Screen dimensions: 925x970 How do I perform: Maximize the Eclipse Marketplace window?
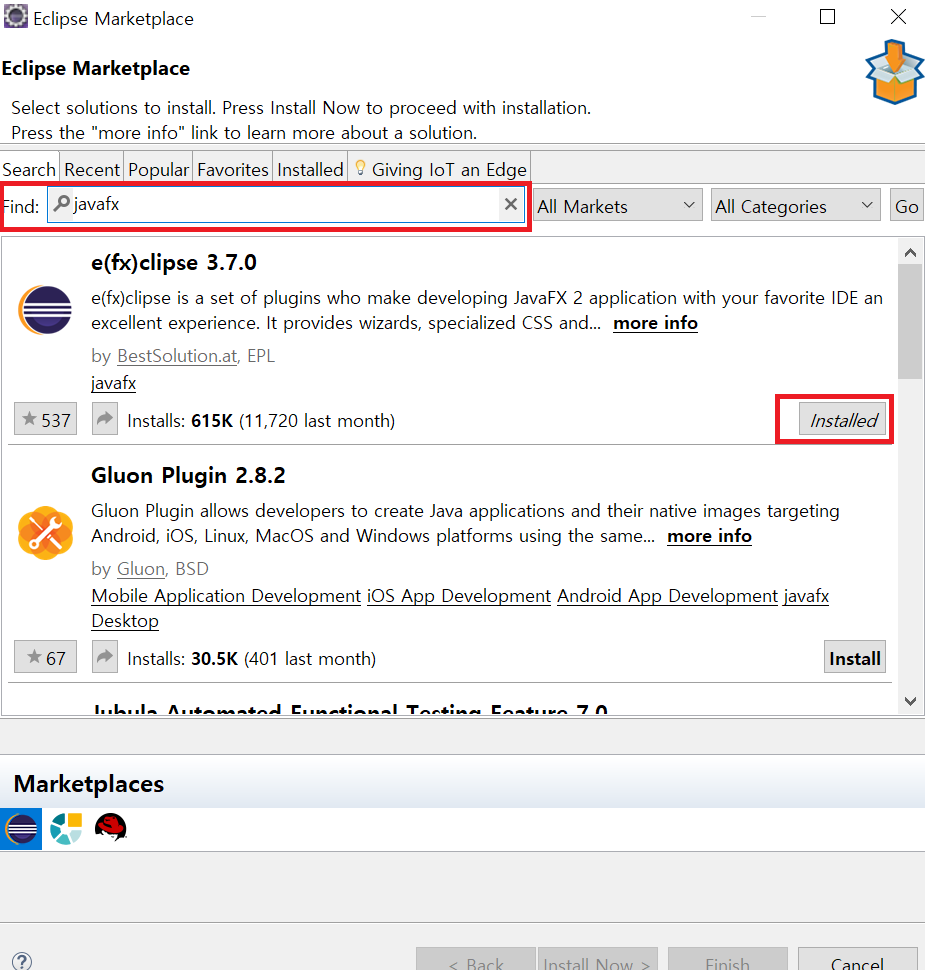coord(827,17)
